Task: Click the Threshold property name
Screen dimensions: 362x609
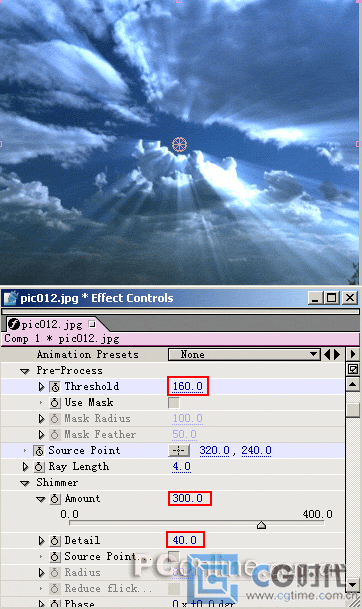Action: pos(92,386)
